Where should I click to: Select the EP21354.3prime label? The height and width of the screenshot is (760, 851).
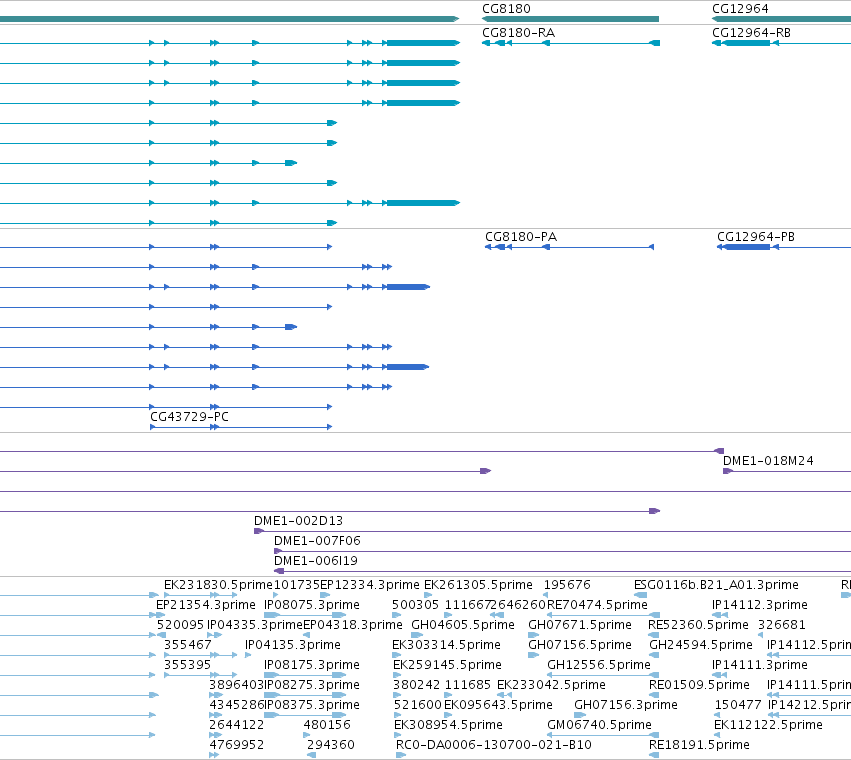pos(206,605)
